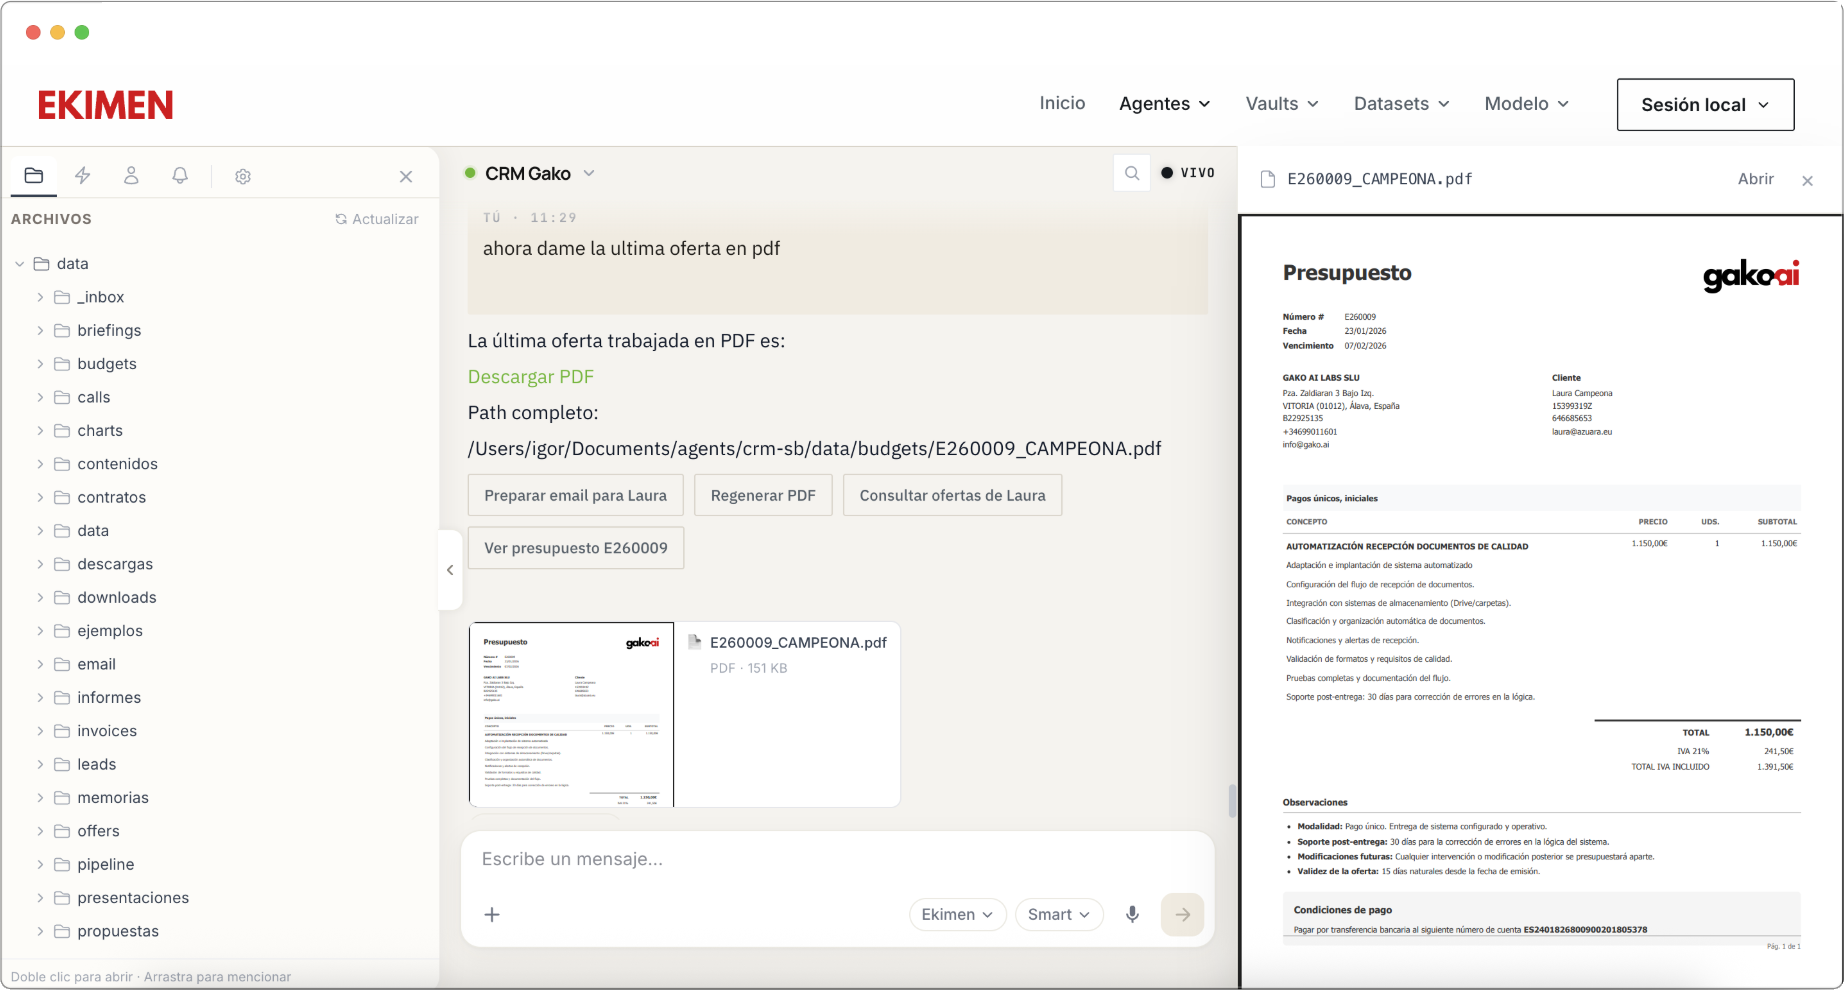
Task: Send message with arrow button
Action: point(1183,914)
